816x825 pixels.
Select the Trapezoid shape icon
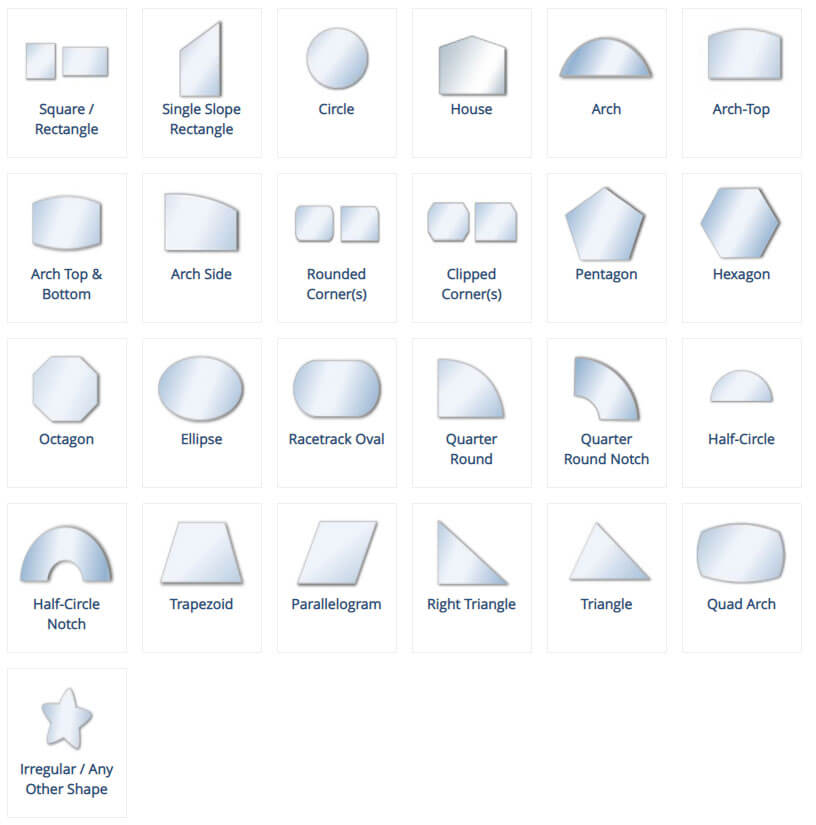pos(202,553)
